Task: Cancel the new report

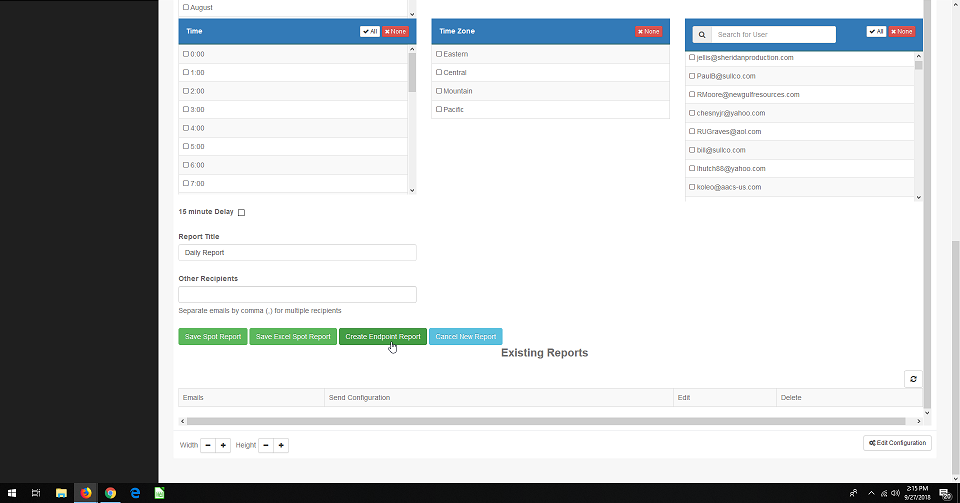Action: pos(465,337)
